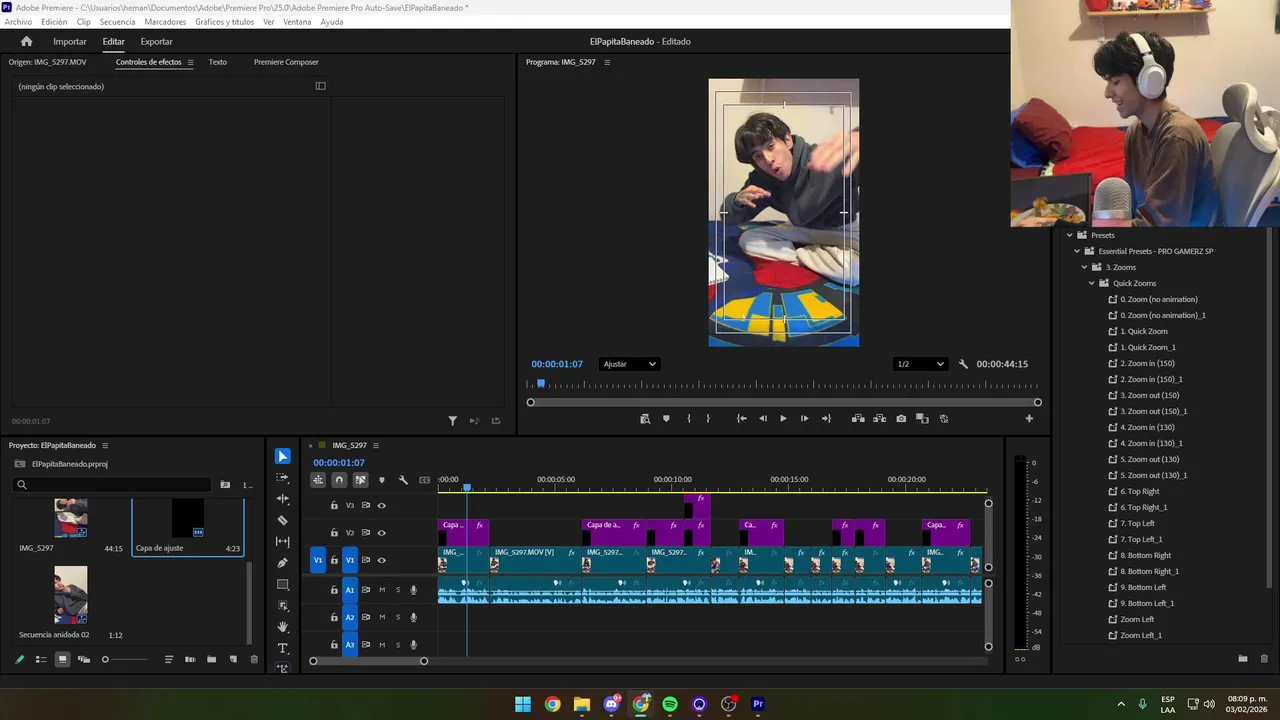
Task: Step forward one frame
Action: (x=804, y=419)
